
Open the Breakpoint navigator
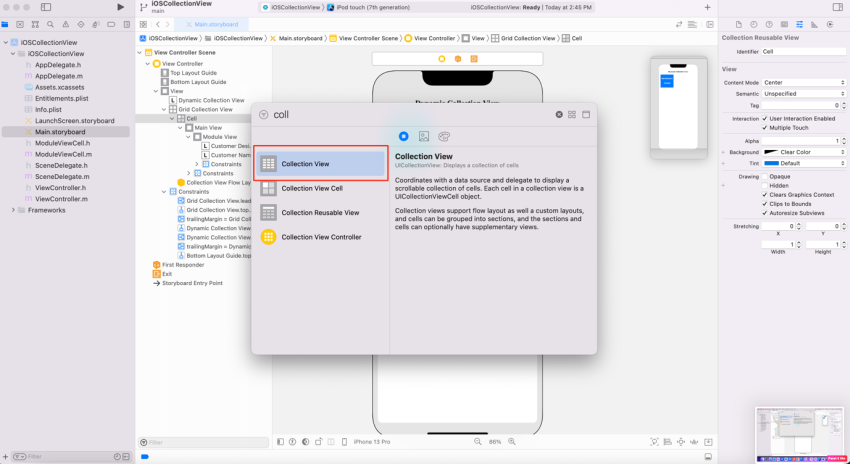point(111,24)
